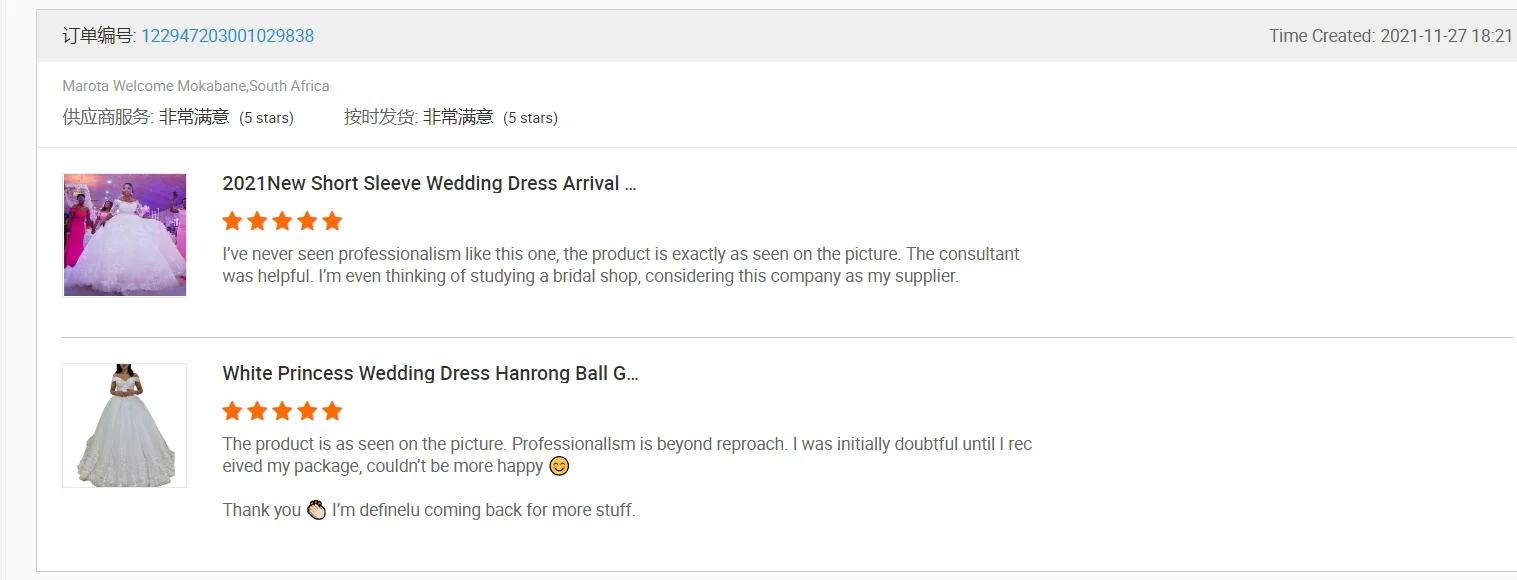Screen dimensions: 1517x580
Task: Click first star of White Princess dress rating
Action: (x=232, y=411)
